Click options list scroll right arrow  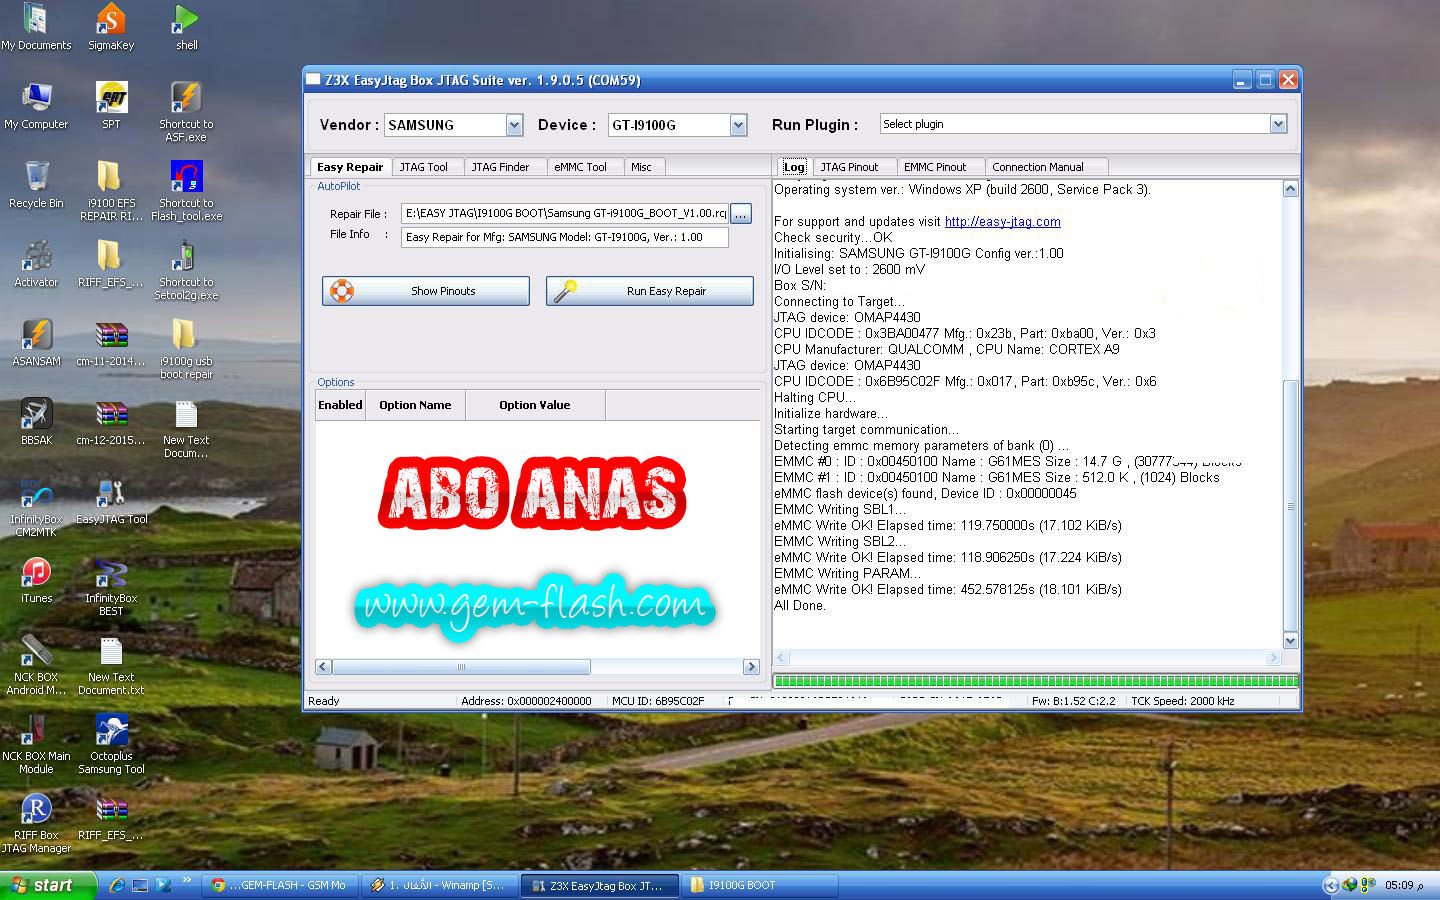(751, 667)
